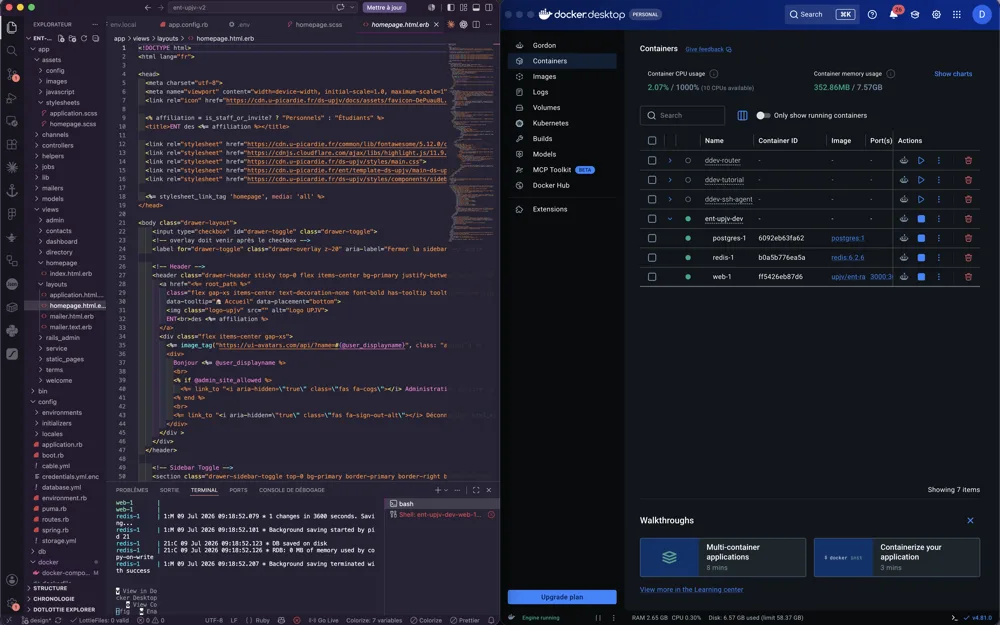Viewport: 1000px width, 625px height.
Task: Open more actions for postgres-1 row
Action: point(938,238)
